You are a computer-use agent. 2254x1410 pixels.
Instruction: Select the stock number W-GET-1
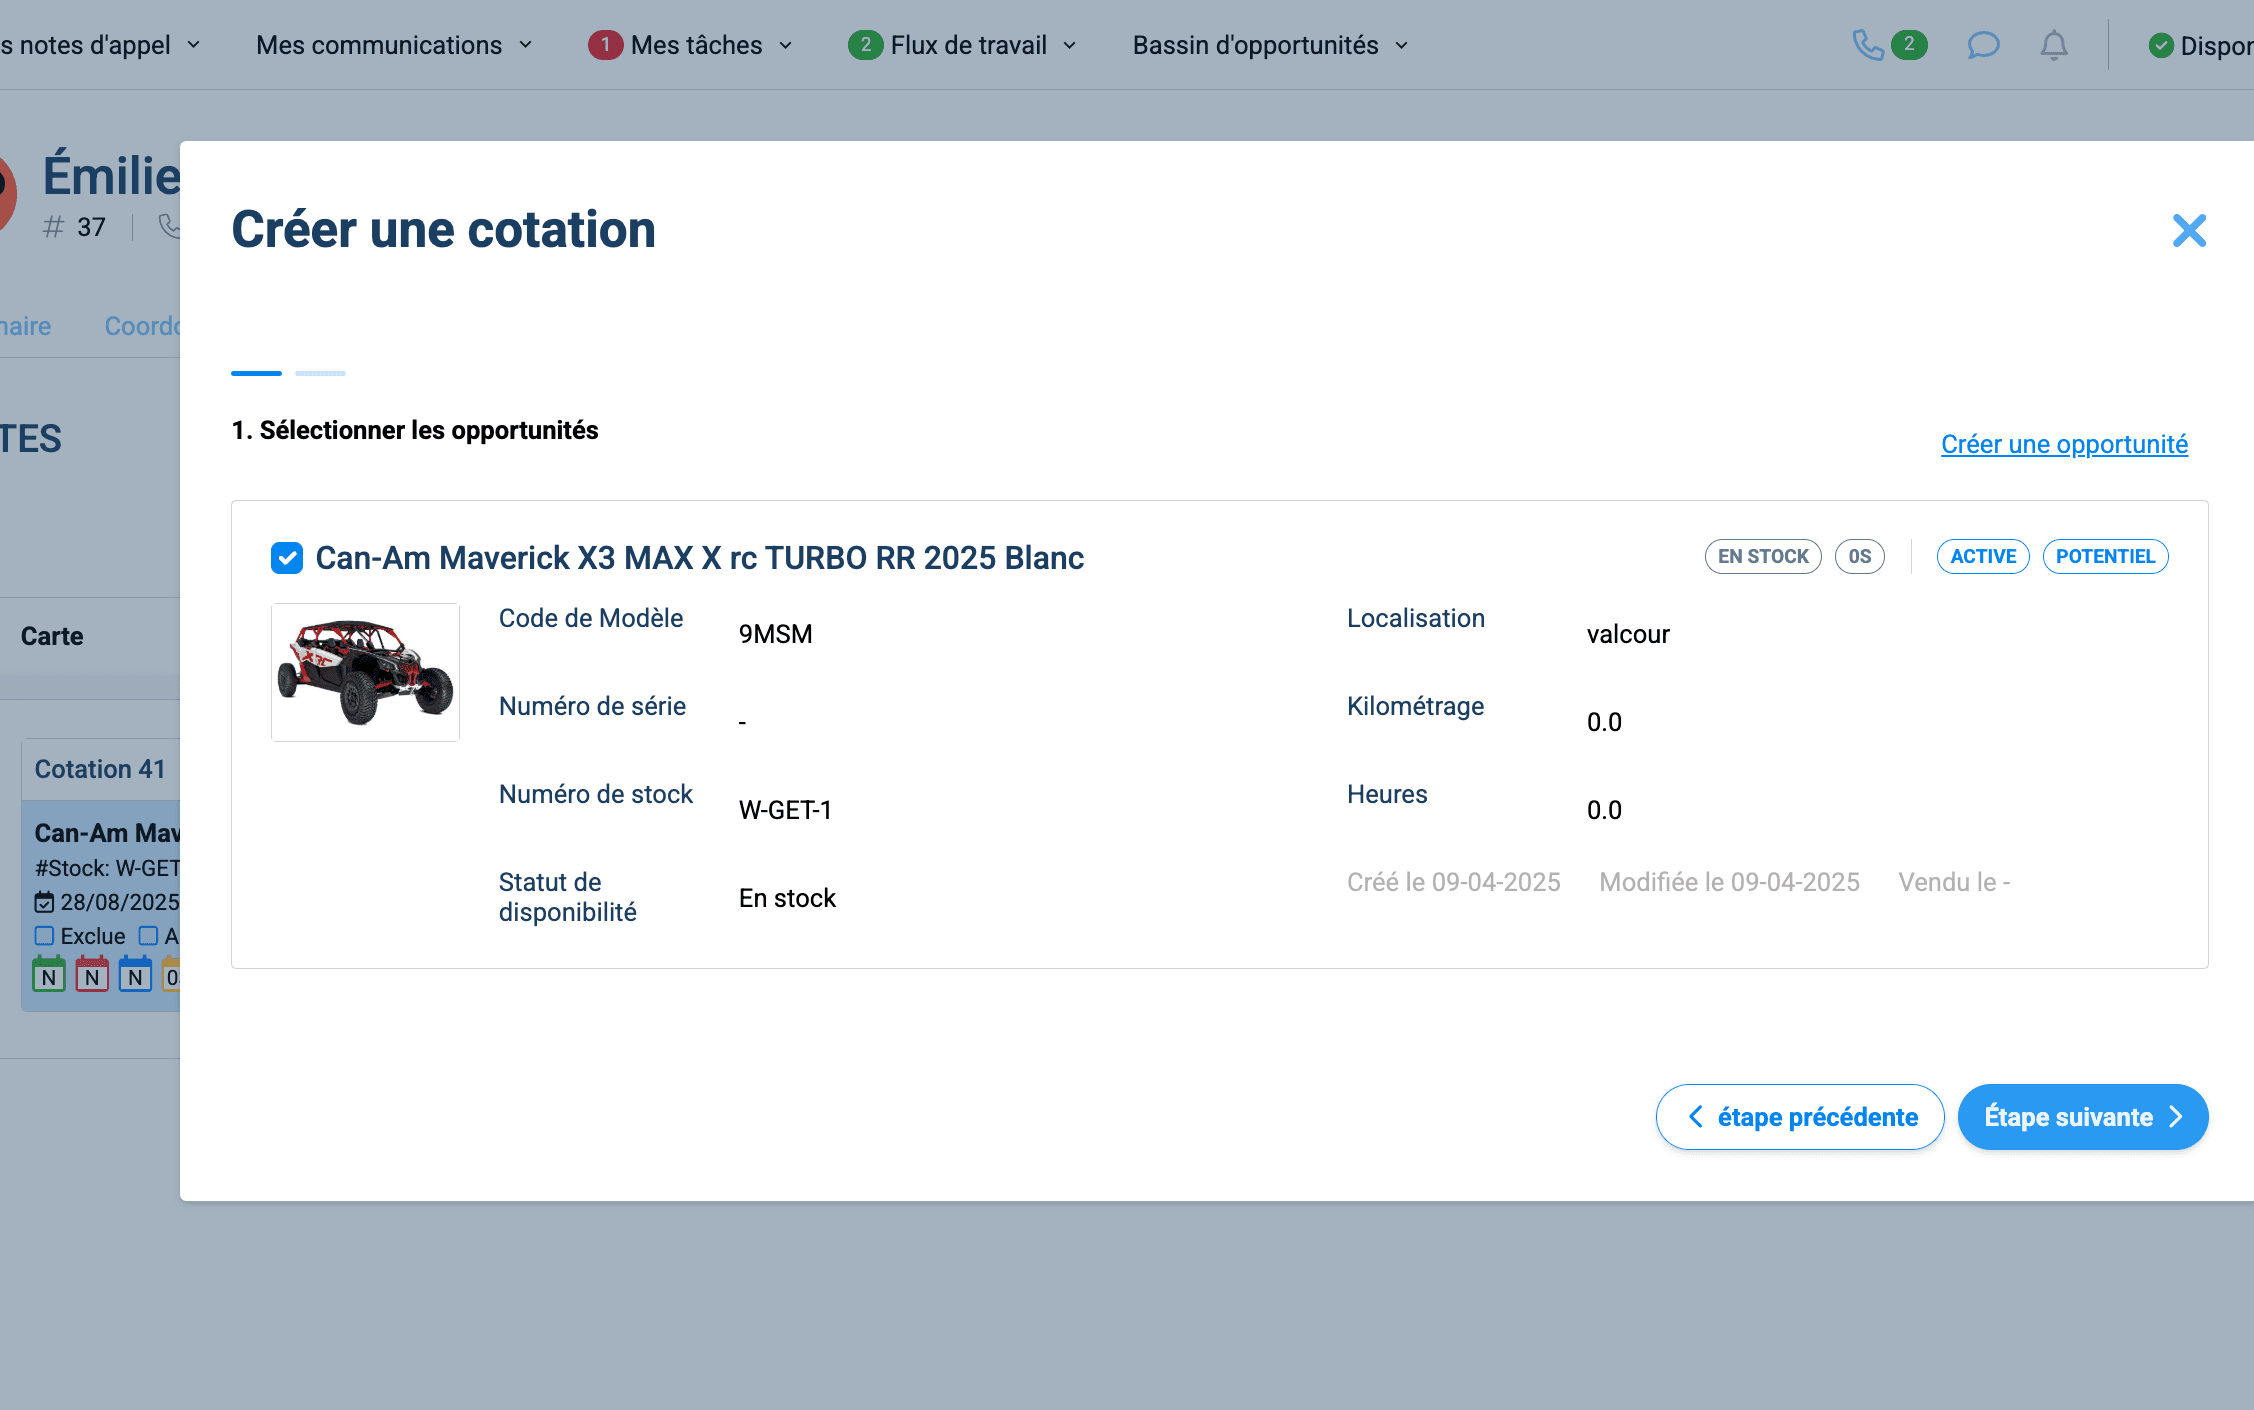(785, 810)
